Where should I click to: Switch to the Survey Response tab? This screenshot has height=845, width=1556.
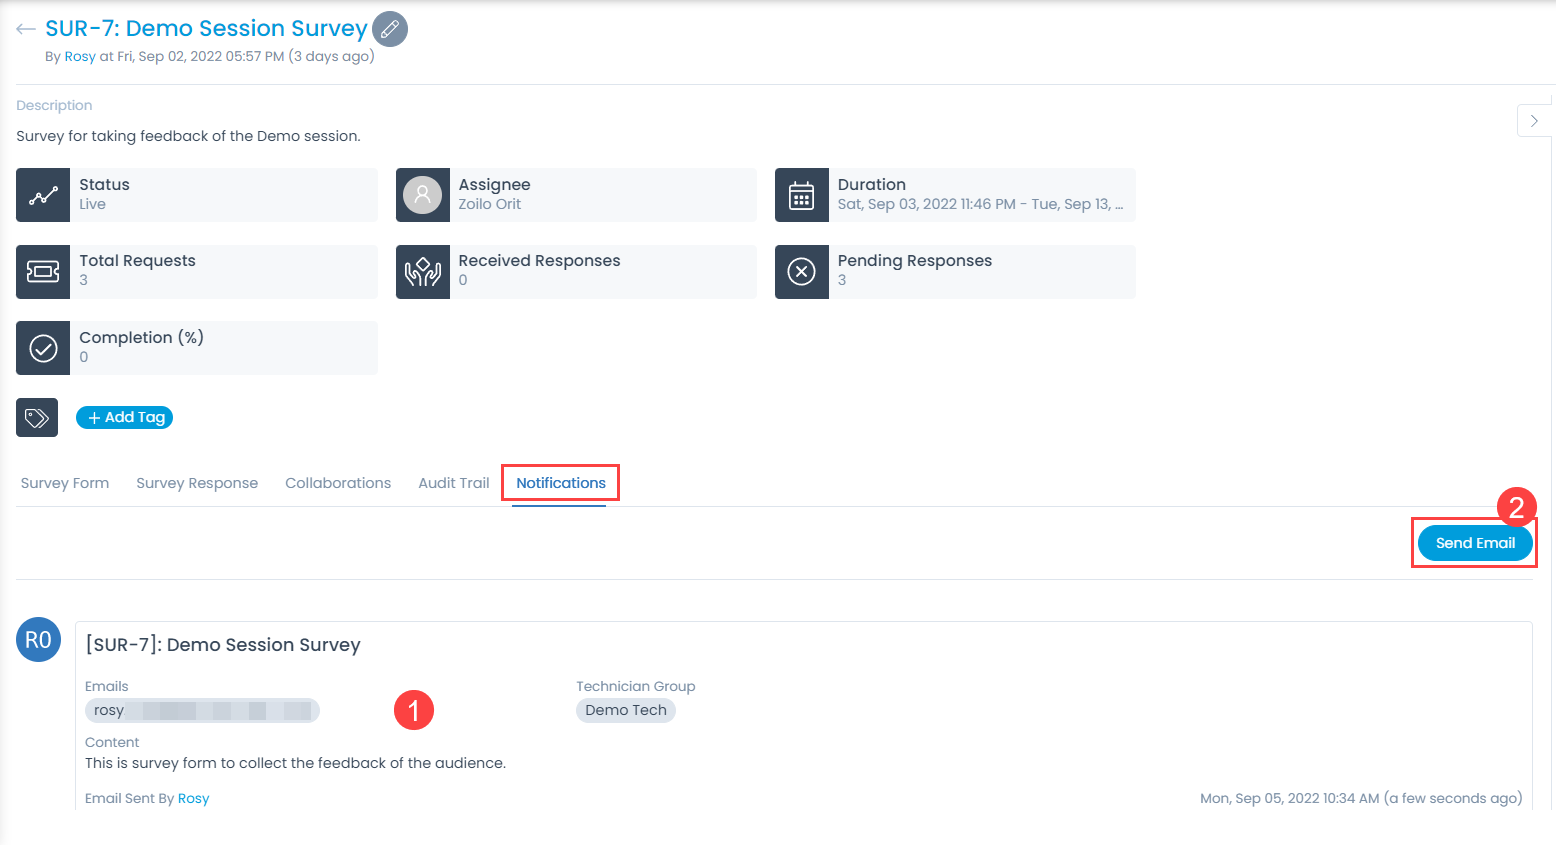[x=197, y=483]
